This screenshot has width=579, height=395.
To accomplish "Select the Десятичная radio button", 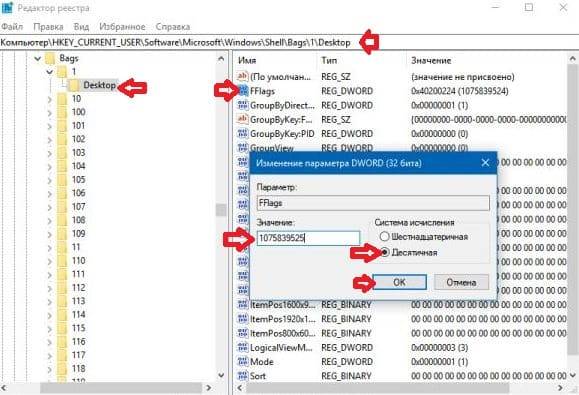I will [x=384, y=252].
